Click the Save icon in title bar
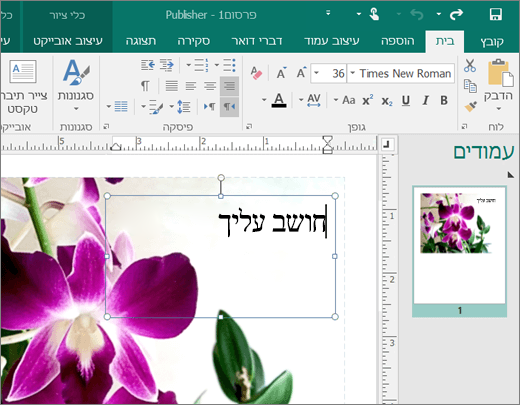 (x=495, y=15)
